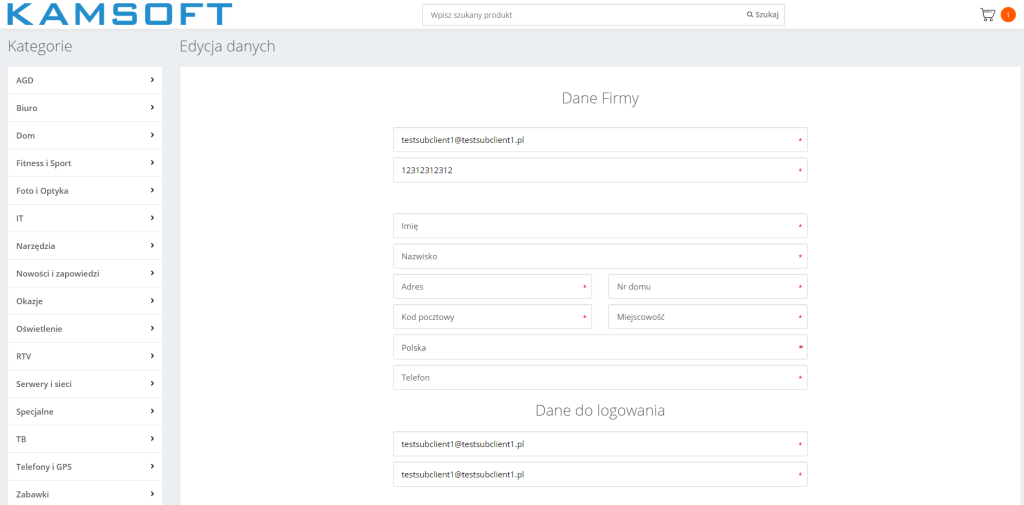Open the IT category
The width and height of the screenshot is (1024, 505).
(x=21, y=218)
